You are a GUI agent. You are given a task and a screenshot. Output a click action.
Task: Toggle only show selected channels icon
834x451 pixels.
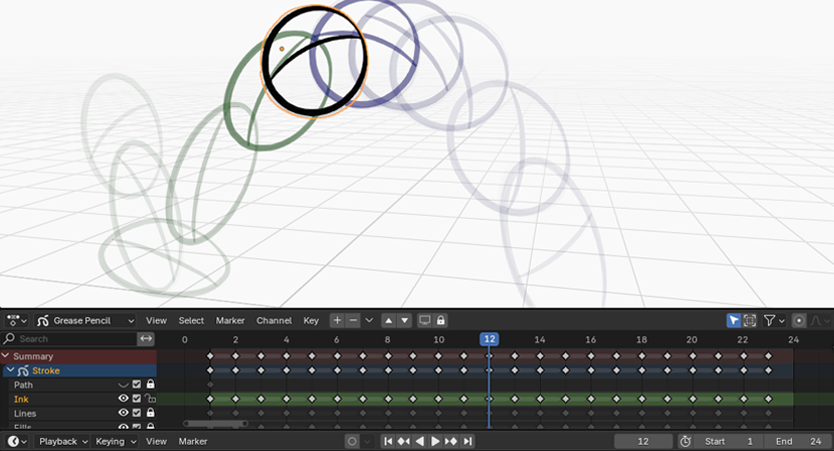(734, 321)
